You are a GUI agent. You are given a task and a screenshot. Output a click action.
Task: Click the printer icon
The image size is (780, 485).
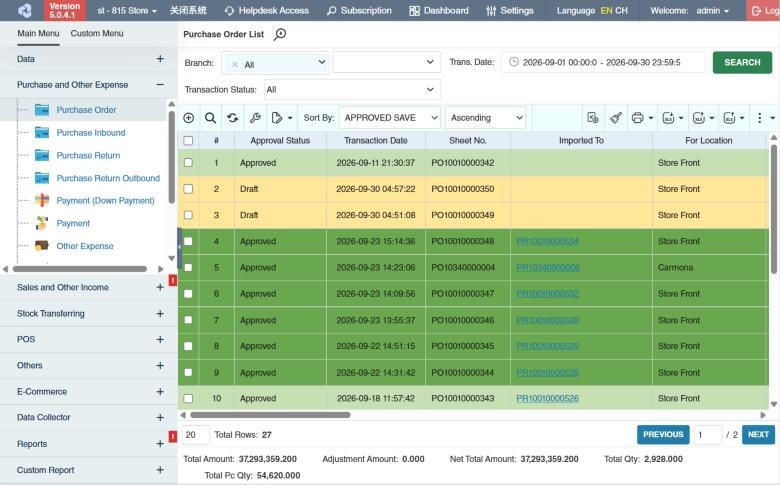[637, 118]
